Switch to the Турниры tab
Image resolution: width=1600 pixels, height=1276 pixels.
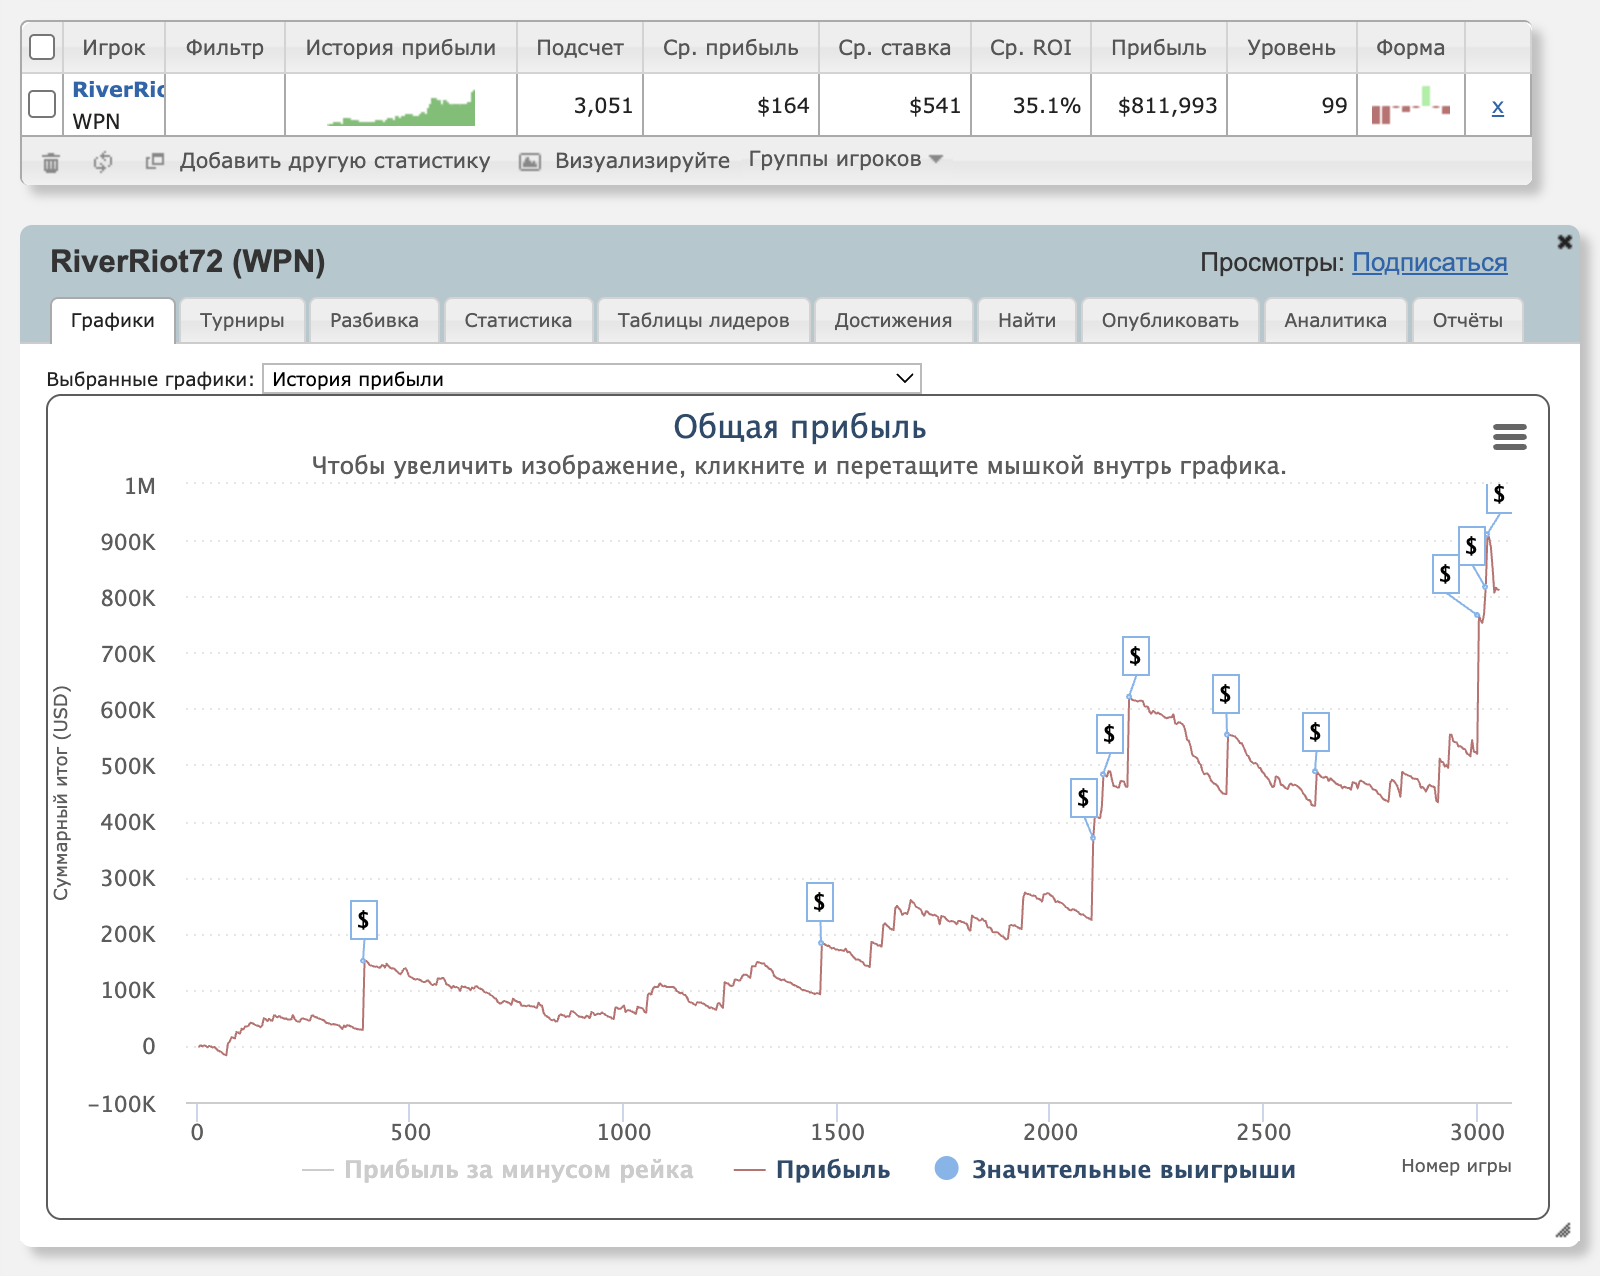[x=242, y=321]
